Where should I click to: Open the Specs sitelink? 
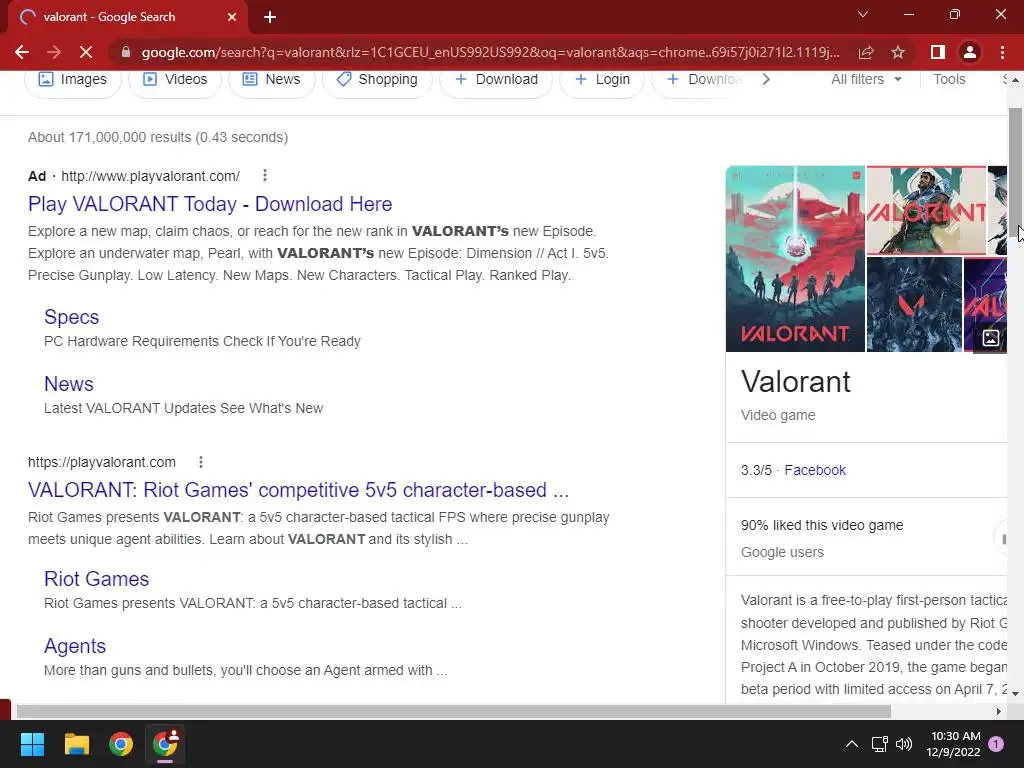tap(71, 317)
